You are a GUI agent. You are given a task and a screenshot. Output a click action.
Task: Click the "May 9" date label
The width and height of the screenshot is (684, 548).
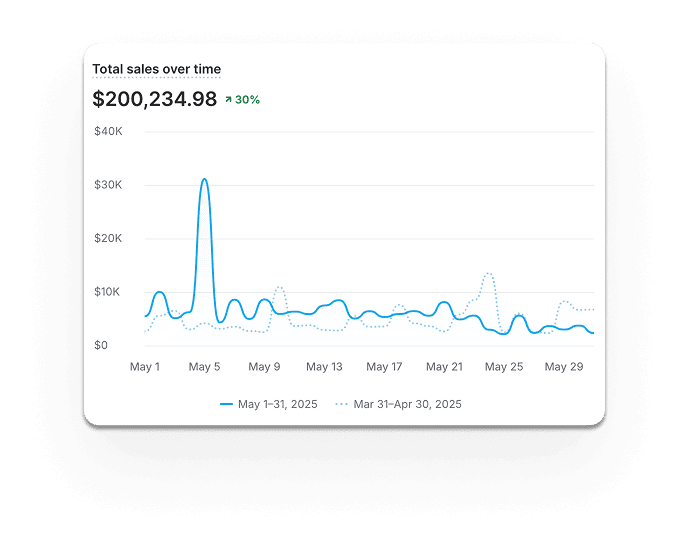click(264, 367)
